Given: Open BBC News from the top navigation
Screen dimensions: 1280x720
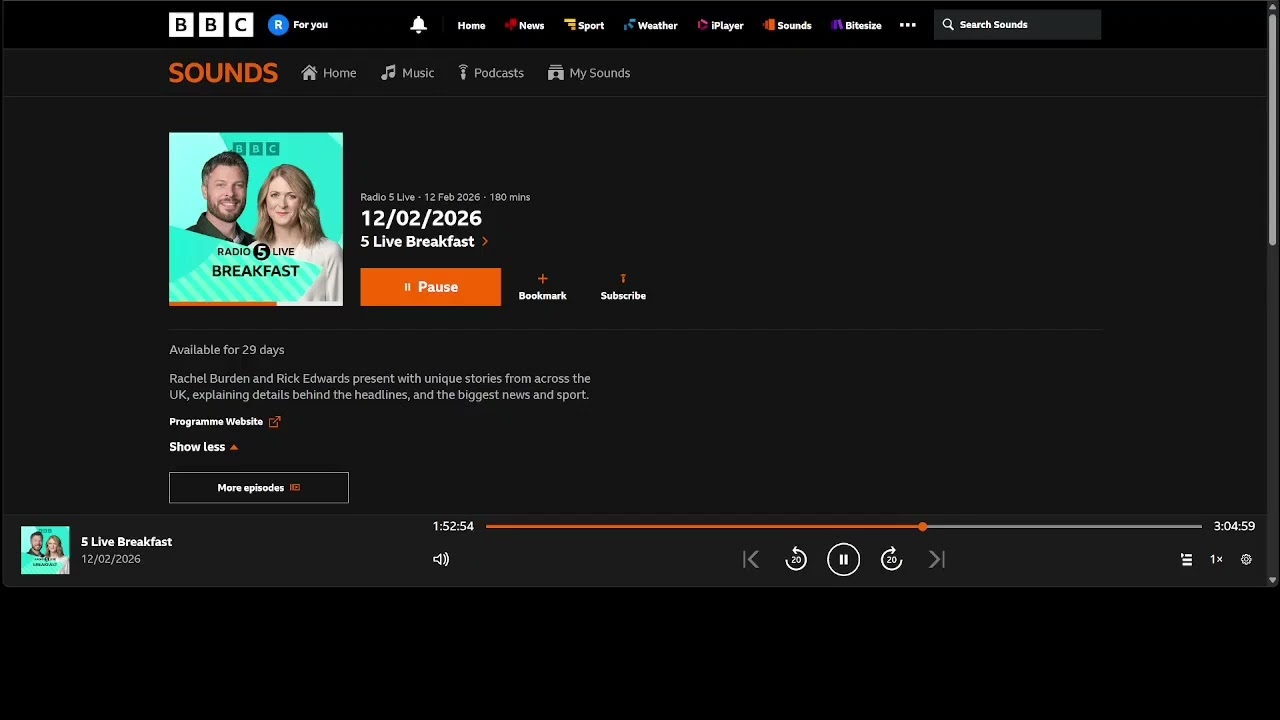Looking at the screenshot, I should [x=524, y=25].
